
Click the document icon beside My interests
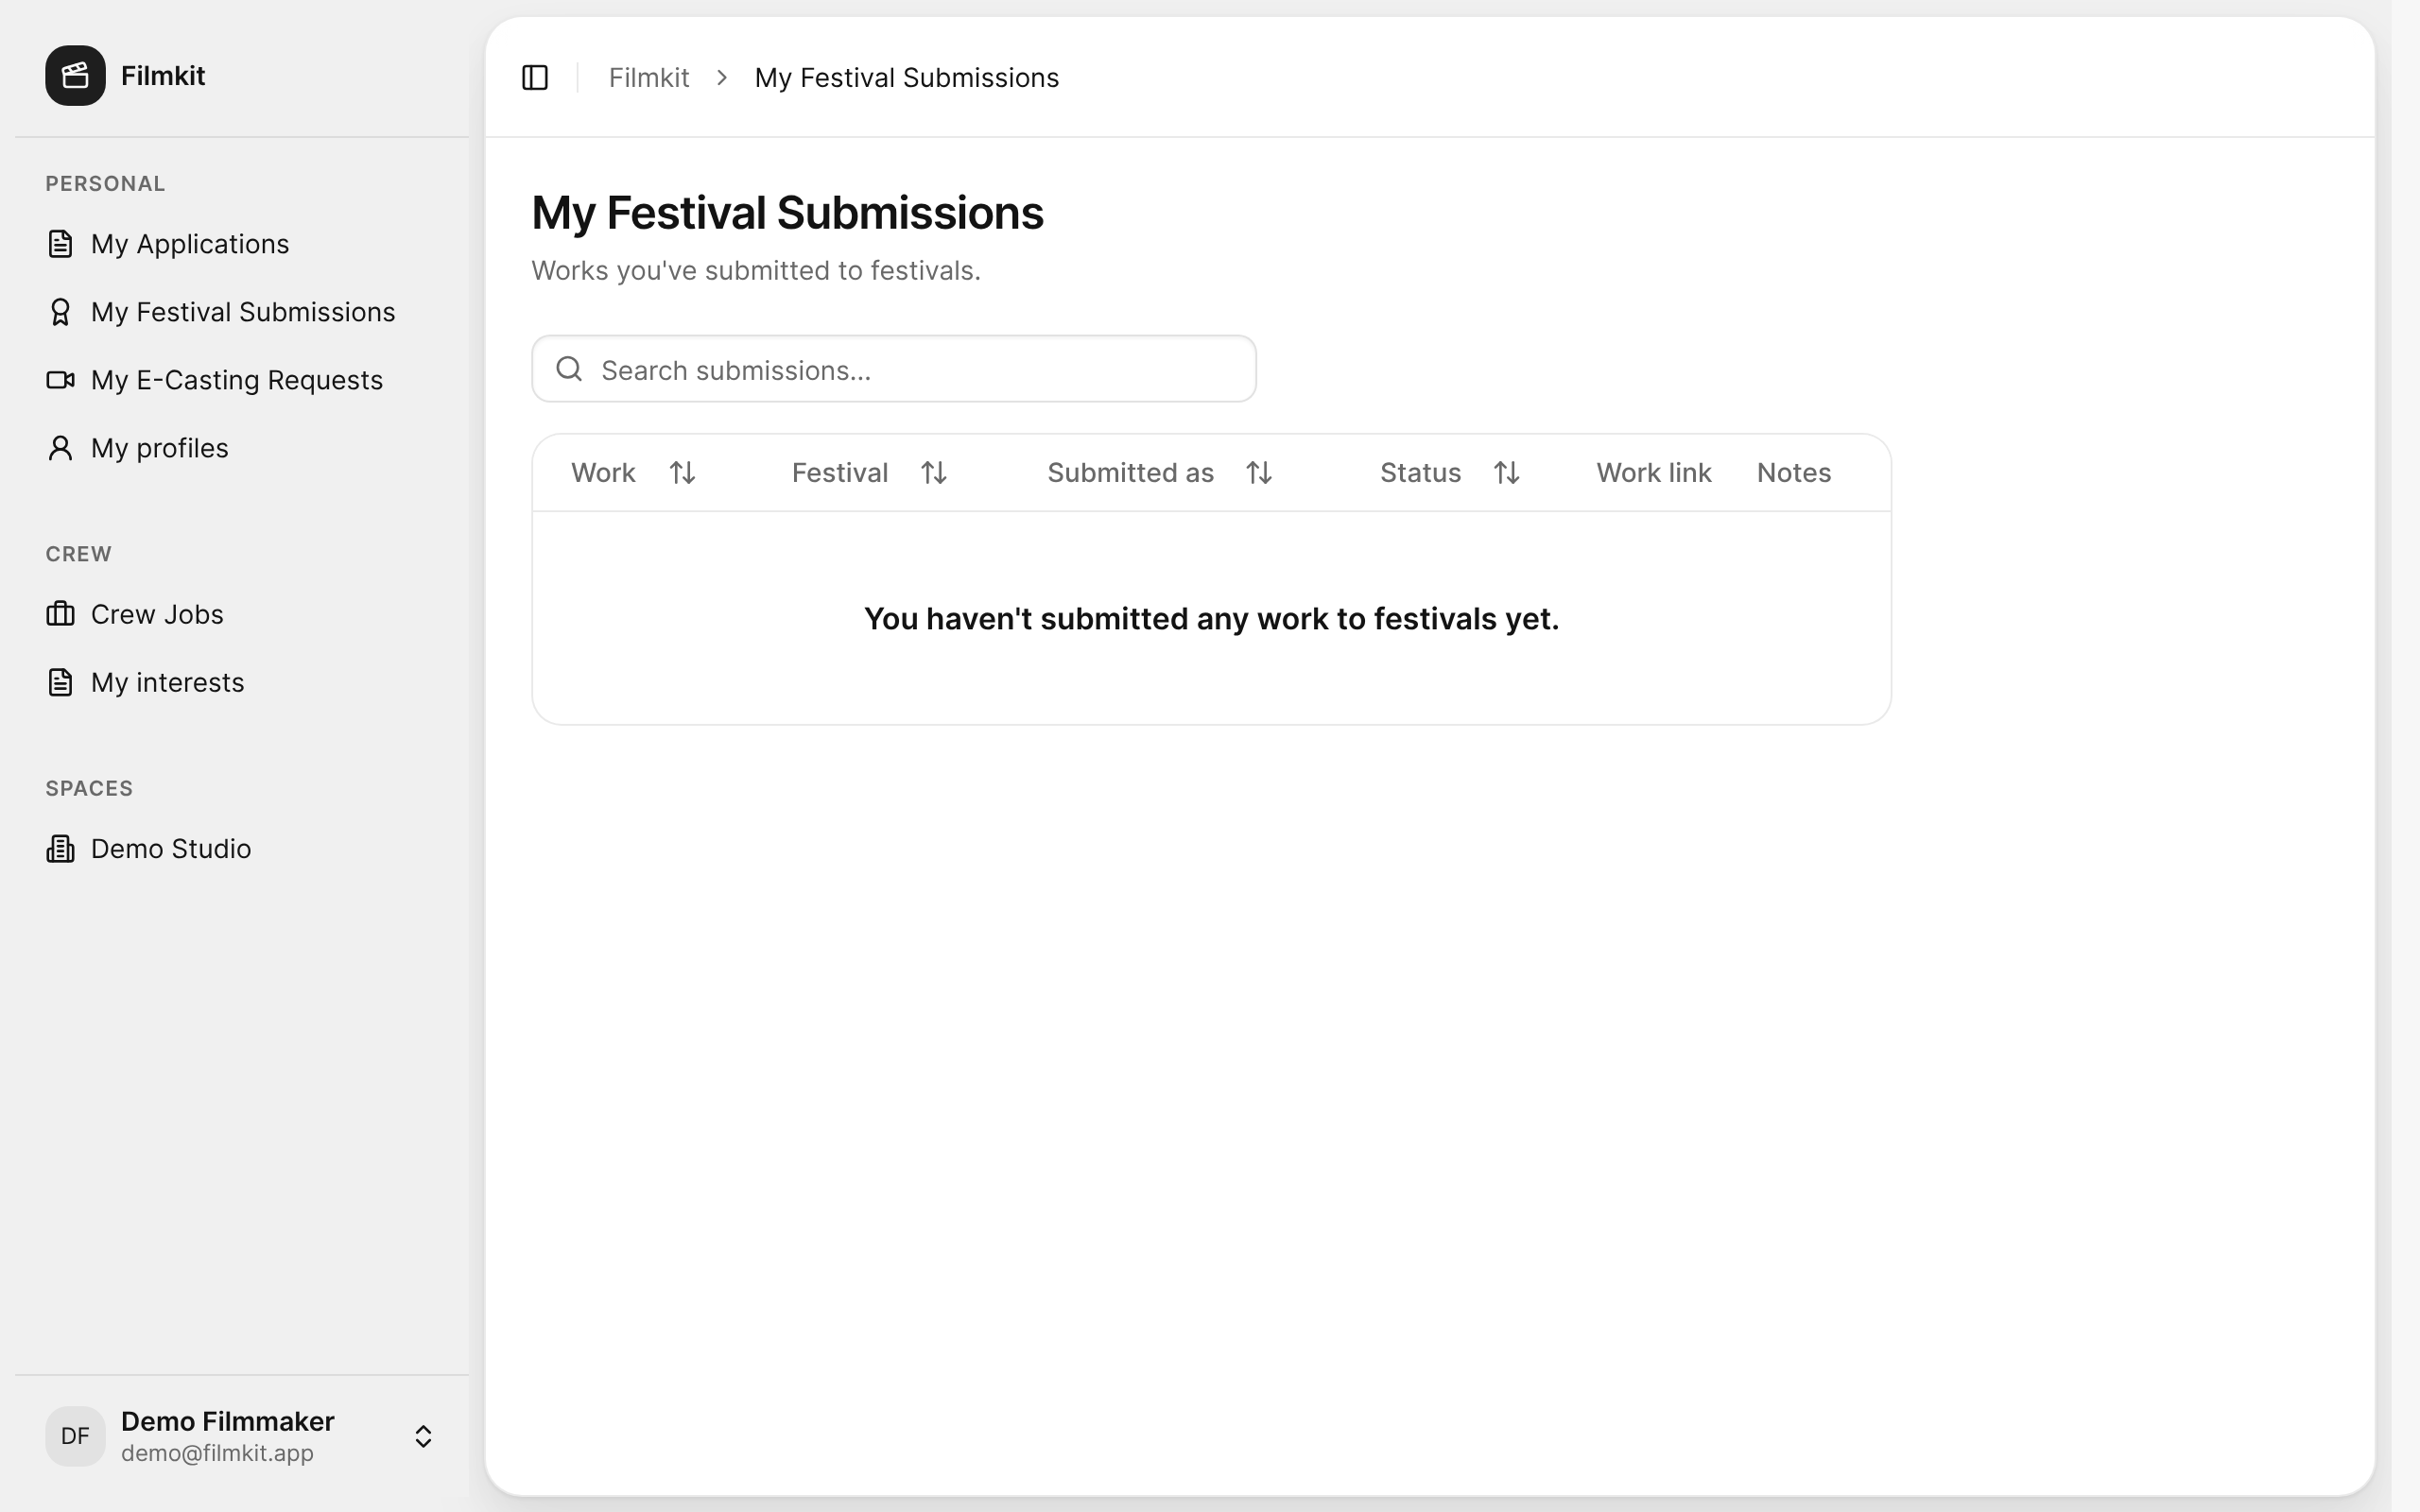(60, 682)
